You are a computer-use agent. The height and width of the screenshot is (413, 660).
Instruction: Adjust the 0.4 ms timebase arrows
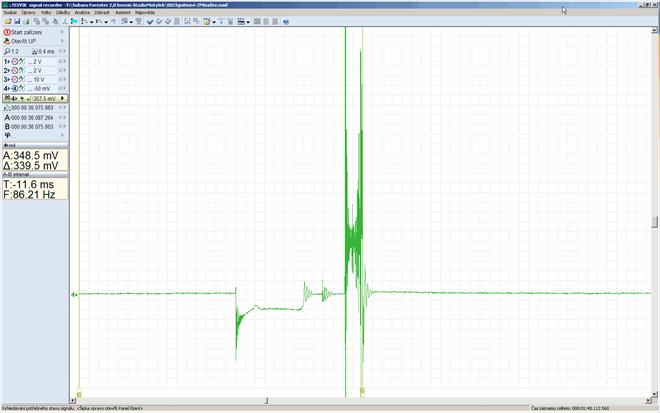62,51
